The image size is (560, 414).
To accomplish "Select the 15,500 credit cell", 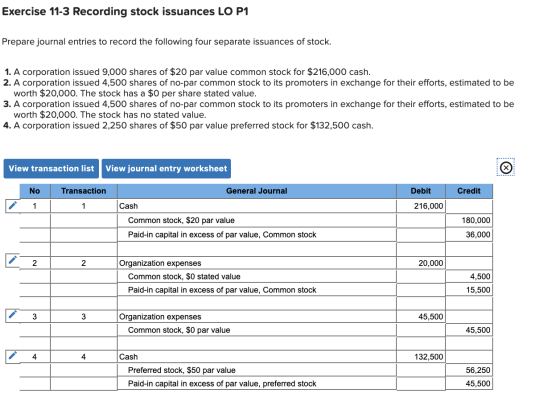I will (469, 290).
